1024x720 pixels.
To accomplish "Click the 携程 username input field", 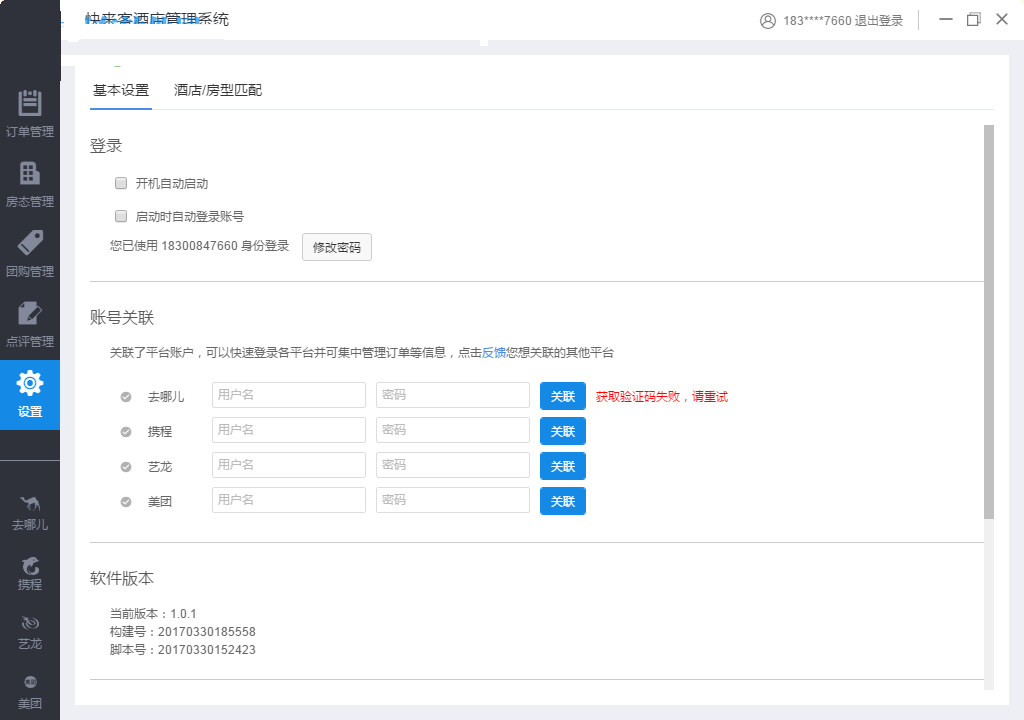I will [288, 430].
